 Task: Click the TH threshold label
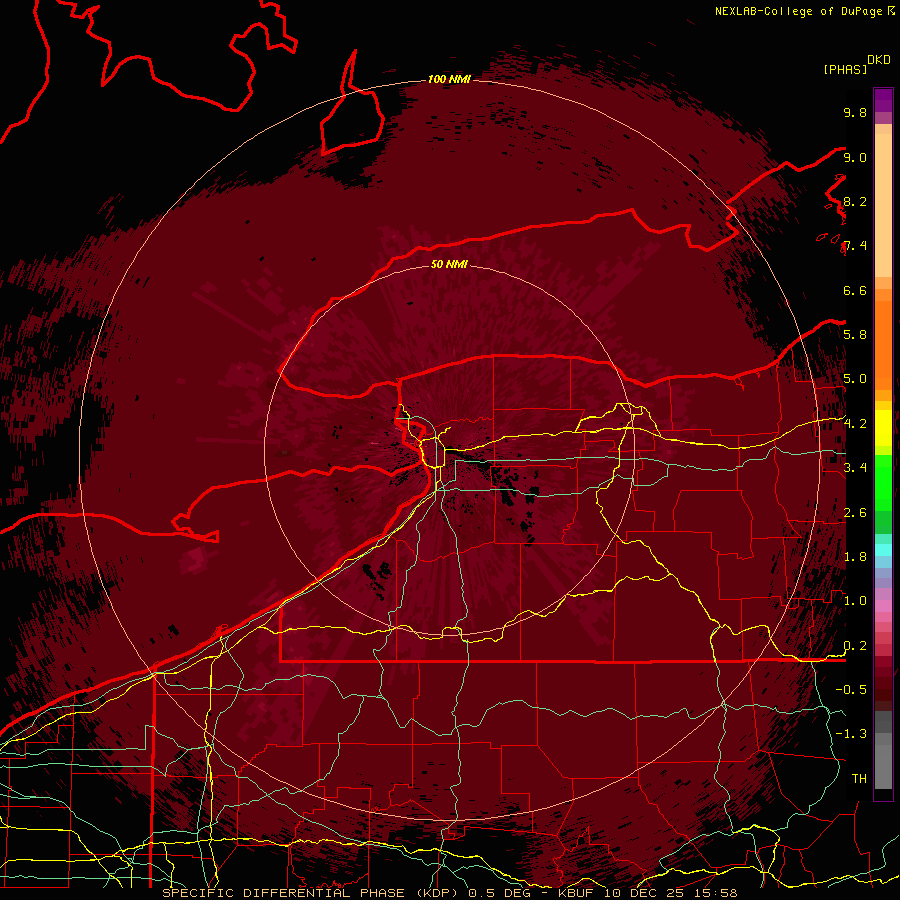click(x=859, y=779)
